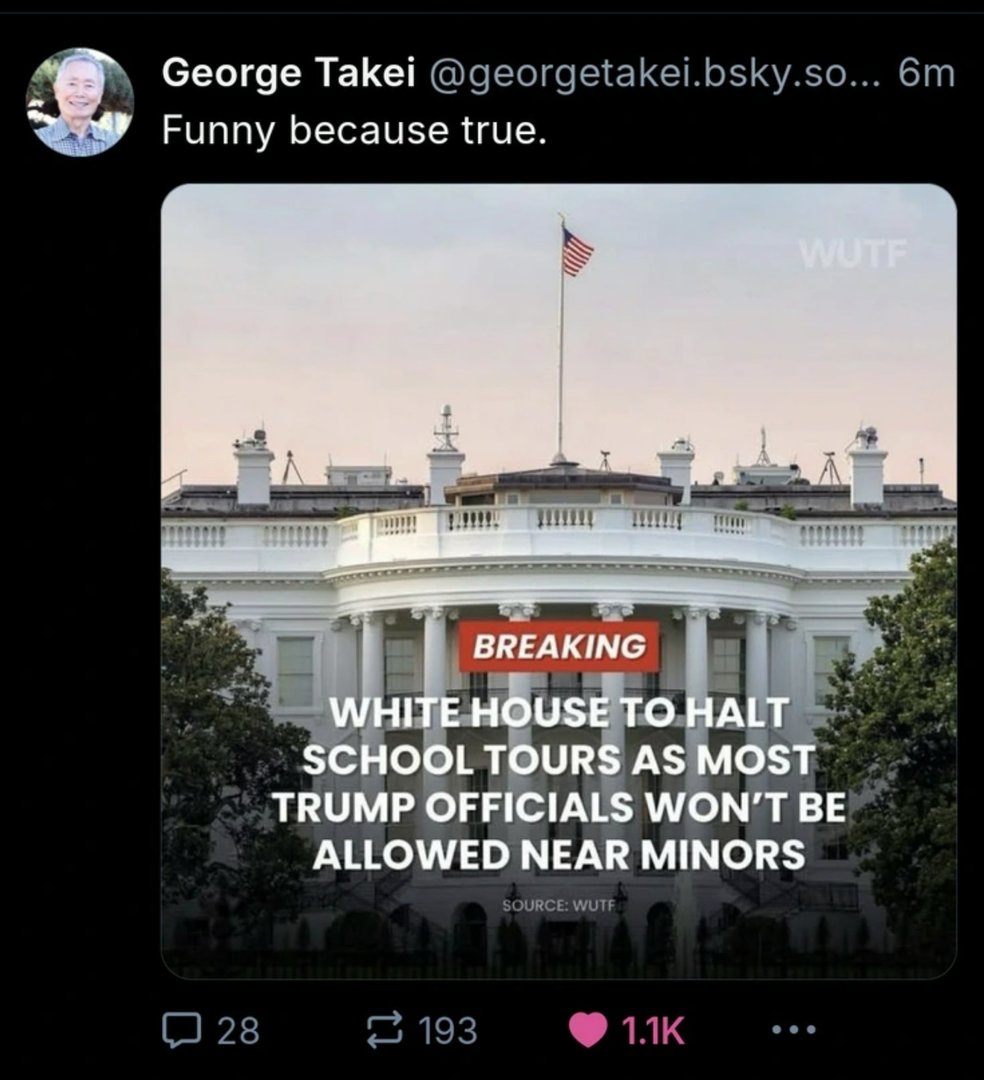Open the reply comment icon
The height and width of the screenshot is (1080, 984).
[x=182, y=1030]
